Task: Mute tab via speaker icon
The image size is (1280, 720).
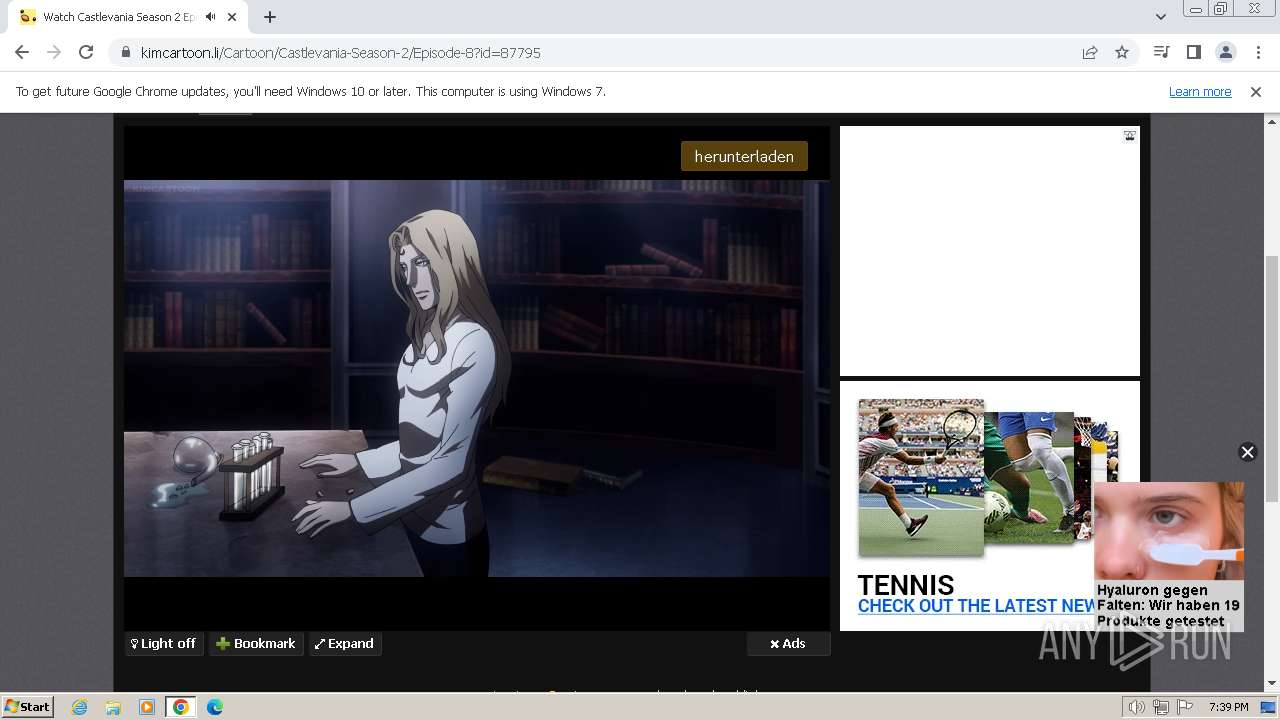Action: click(211, 17)
